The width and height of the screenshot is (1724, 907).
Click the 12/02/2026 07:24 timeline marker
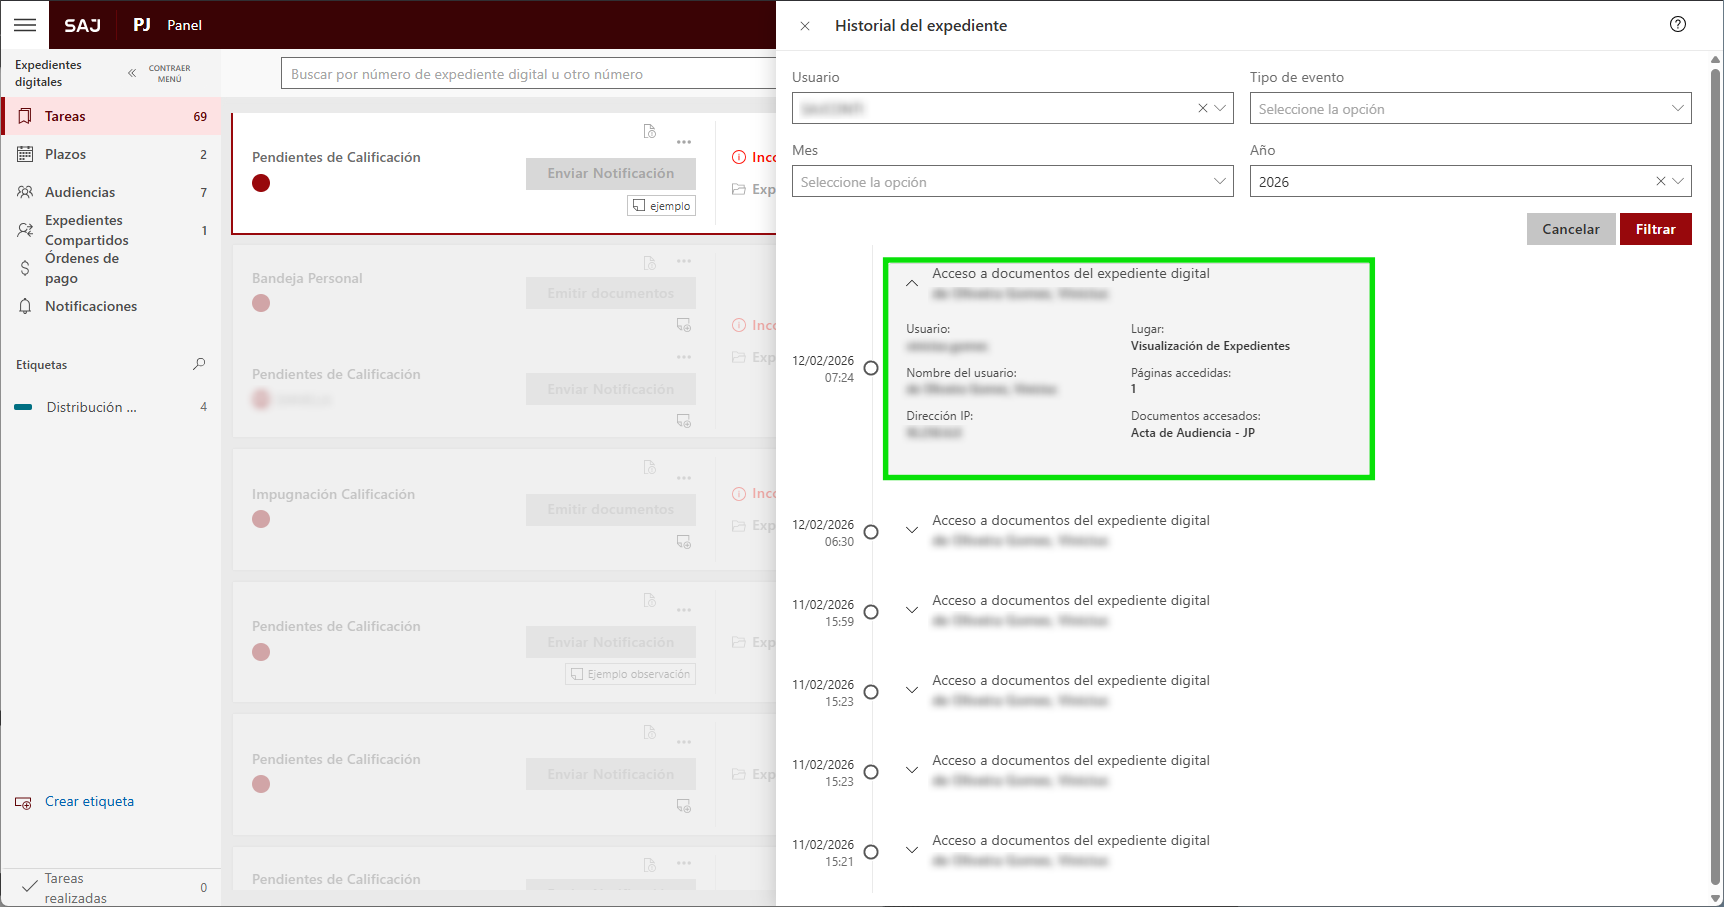click(x=871, y=368)
